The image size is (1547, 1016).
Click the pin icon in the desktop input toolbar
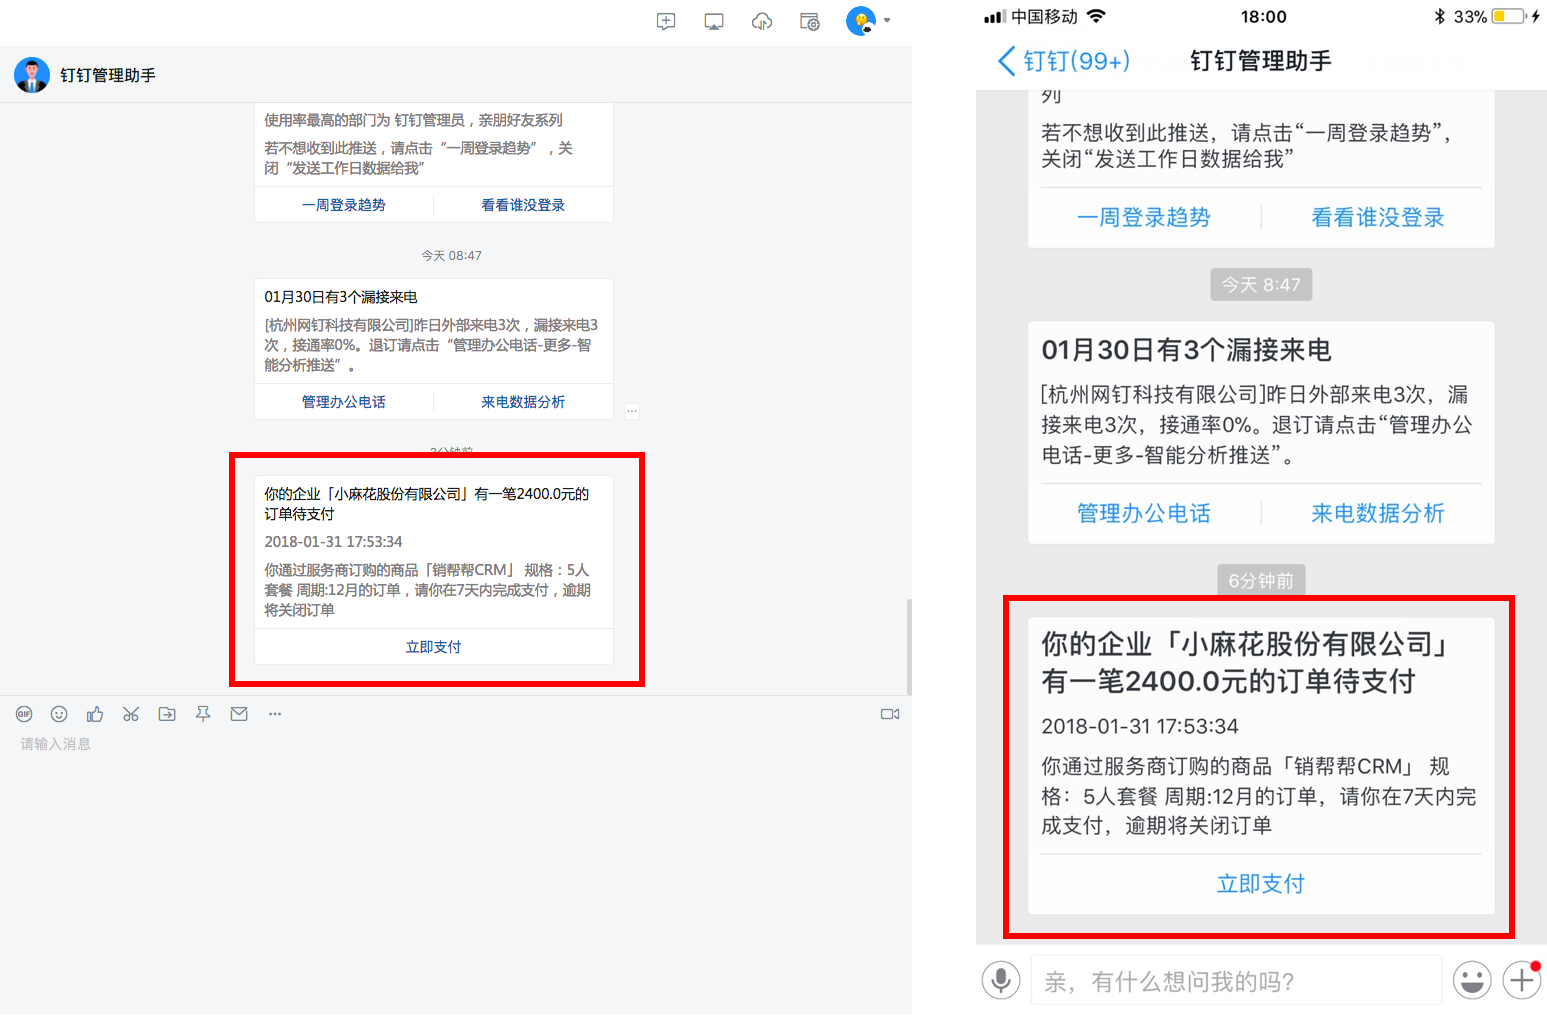(x=203, y=714)
